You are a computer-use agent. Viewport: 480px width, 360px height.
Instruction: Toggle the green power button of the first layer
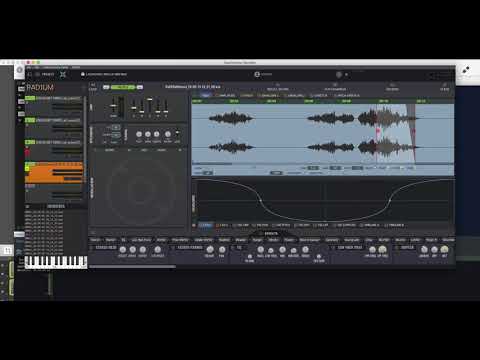tap(30, 98)
